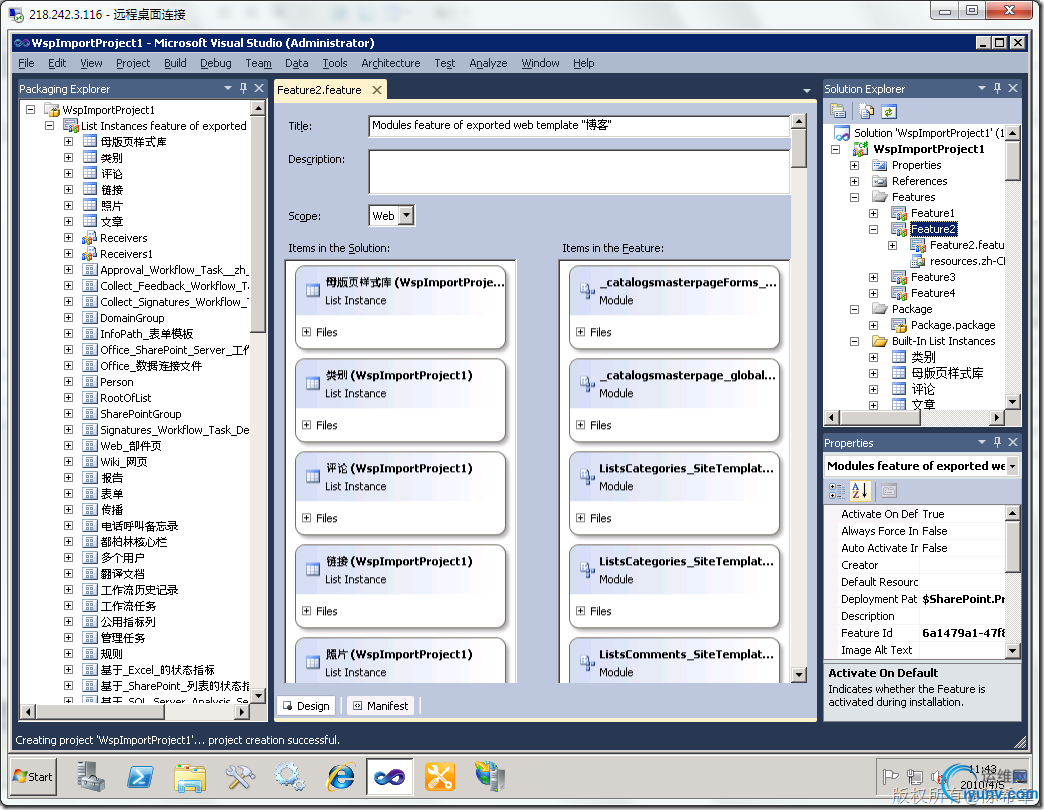Select Package.package in Solution Explorer
This screenshot has height=810, width=1044.
(952, 325)
